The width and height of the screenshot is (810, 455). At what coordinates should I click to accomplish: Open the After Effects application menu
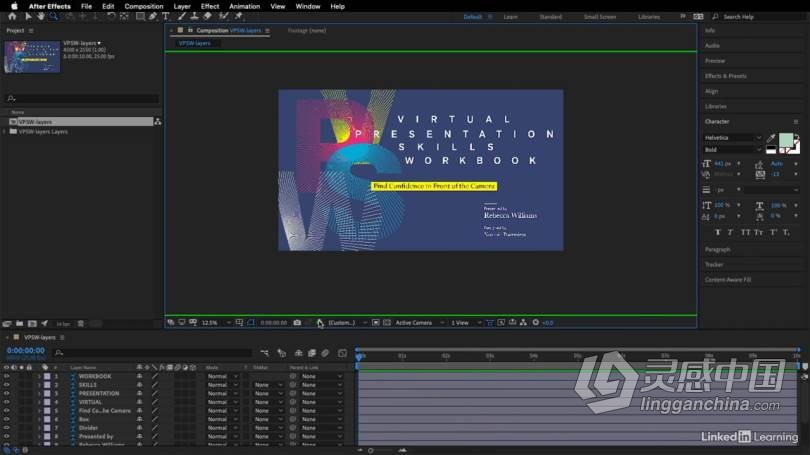point(50,6)
